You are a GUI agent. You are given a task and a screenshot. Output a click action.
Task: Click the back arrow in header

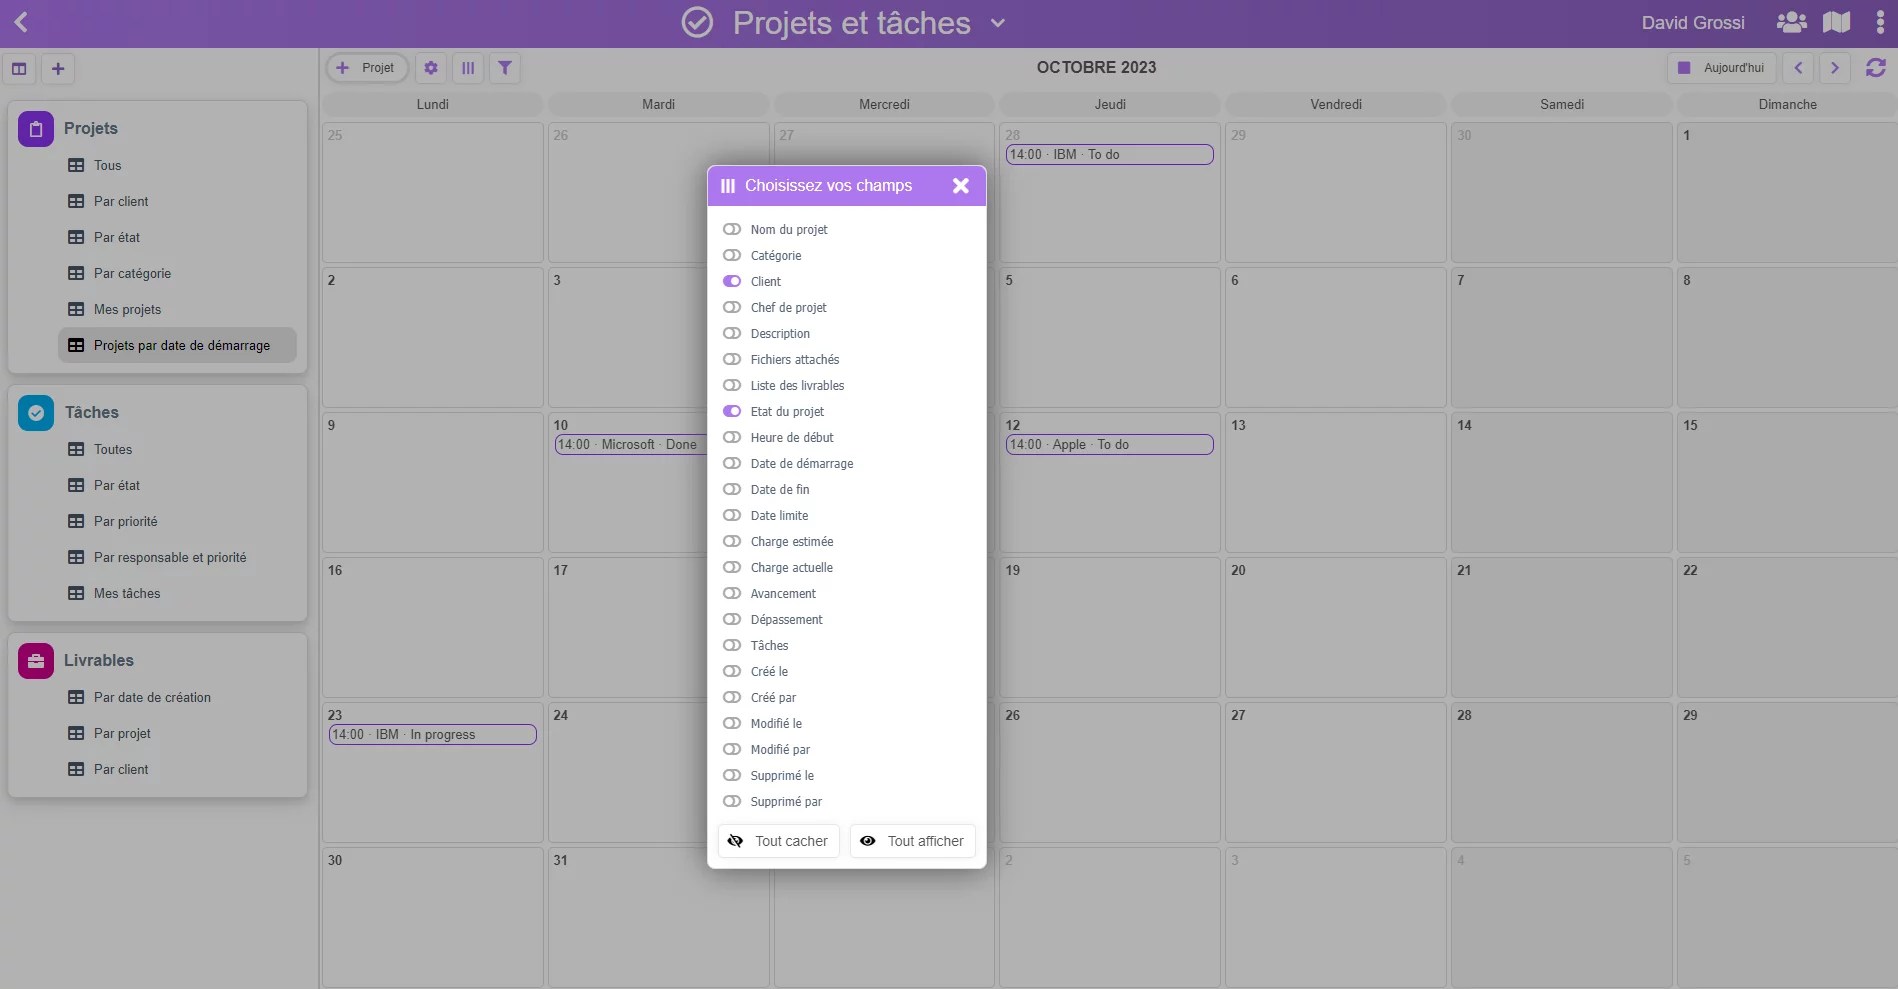pos(21,22)
